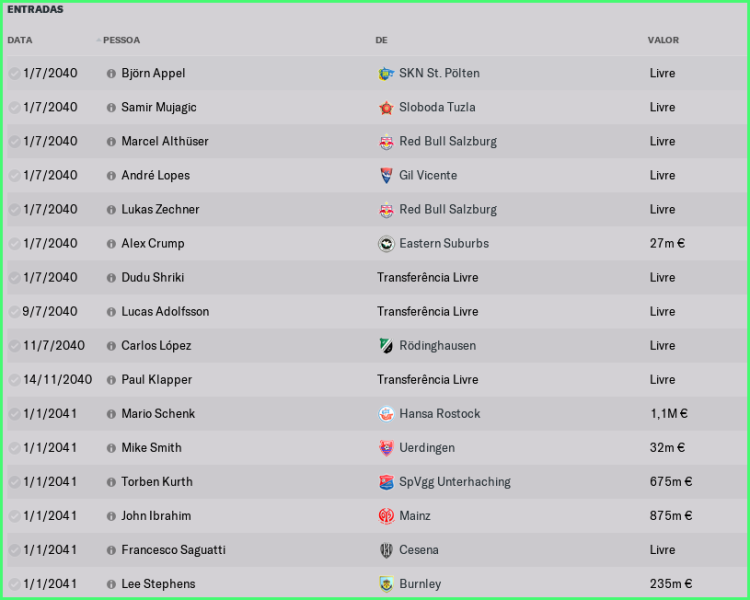Screen dimensions: 750x600
Task: Sort the list by DATA column header
Action: 20,40
